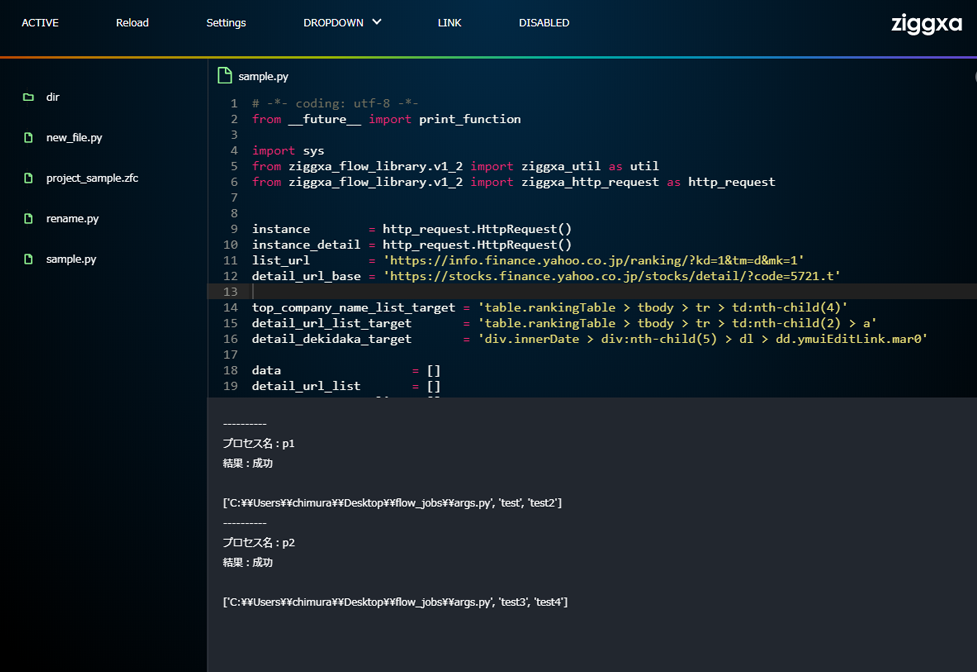Image resolution: width=977 pixels, height=672 pixels.
Task: Click 'import sys' on line 4
Action: coord(288,151)
